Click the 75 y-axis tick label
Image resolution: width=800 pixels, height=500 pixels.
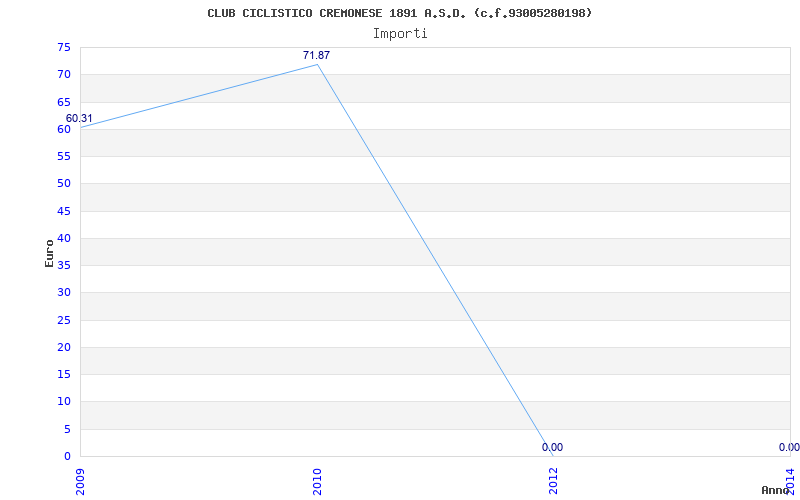click(x=64, y=47)
